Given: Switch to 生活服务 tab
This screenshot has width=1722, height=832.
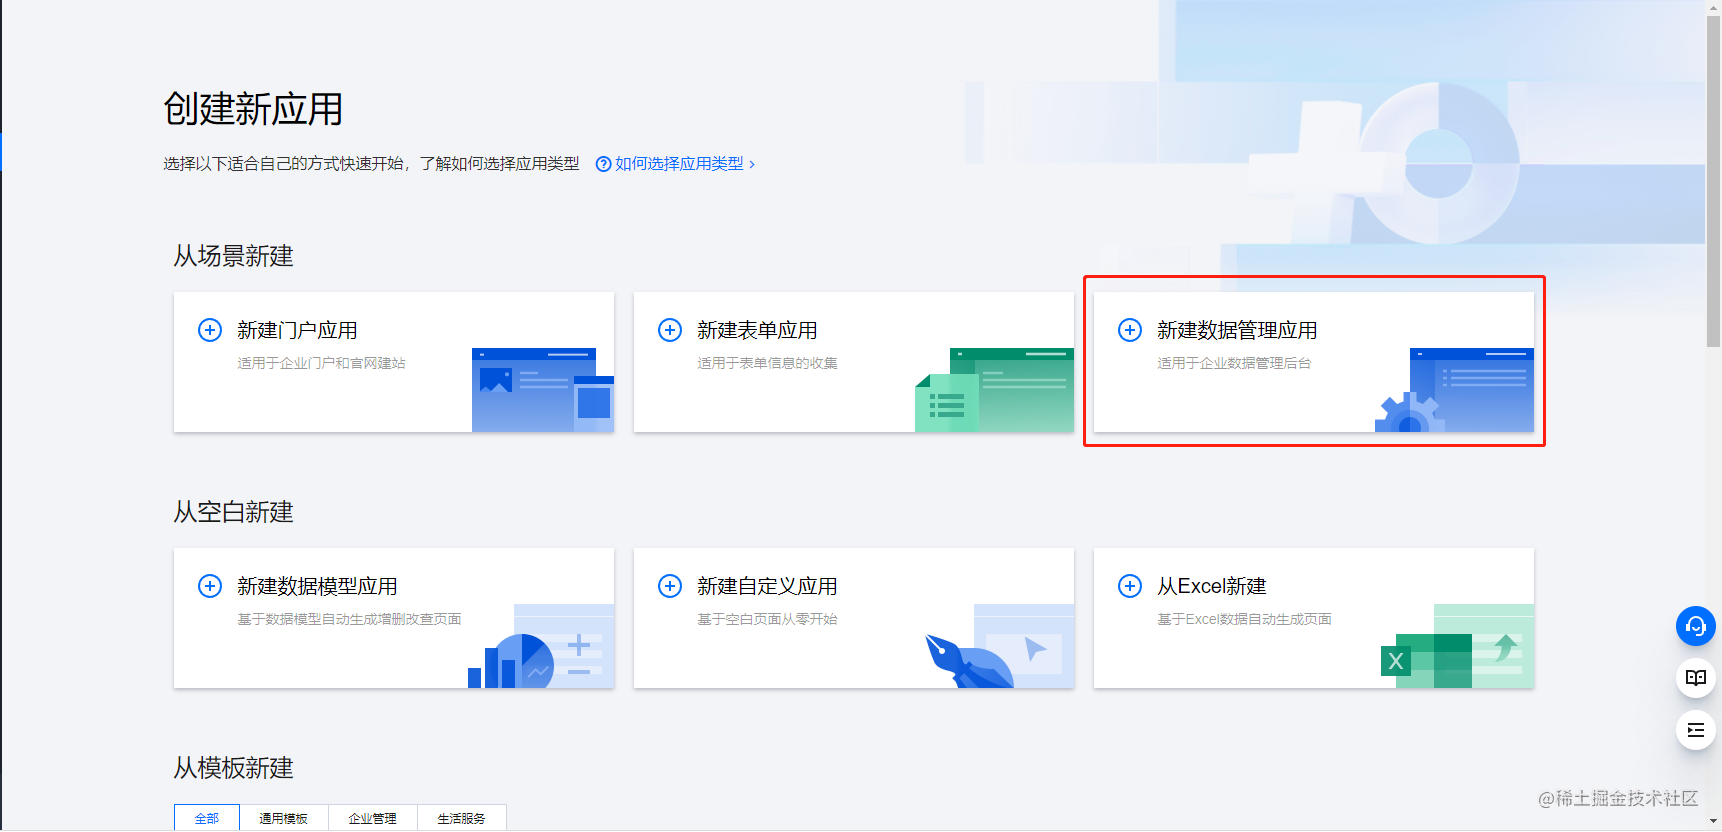Looking at the screenshot, I should (462, 818).
